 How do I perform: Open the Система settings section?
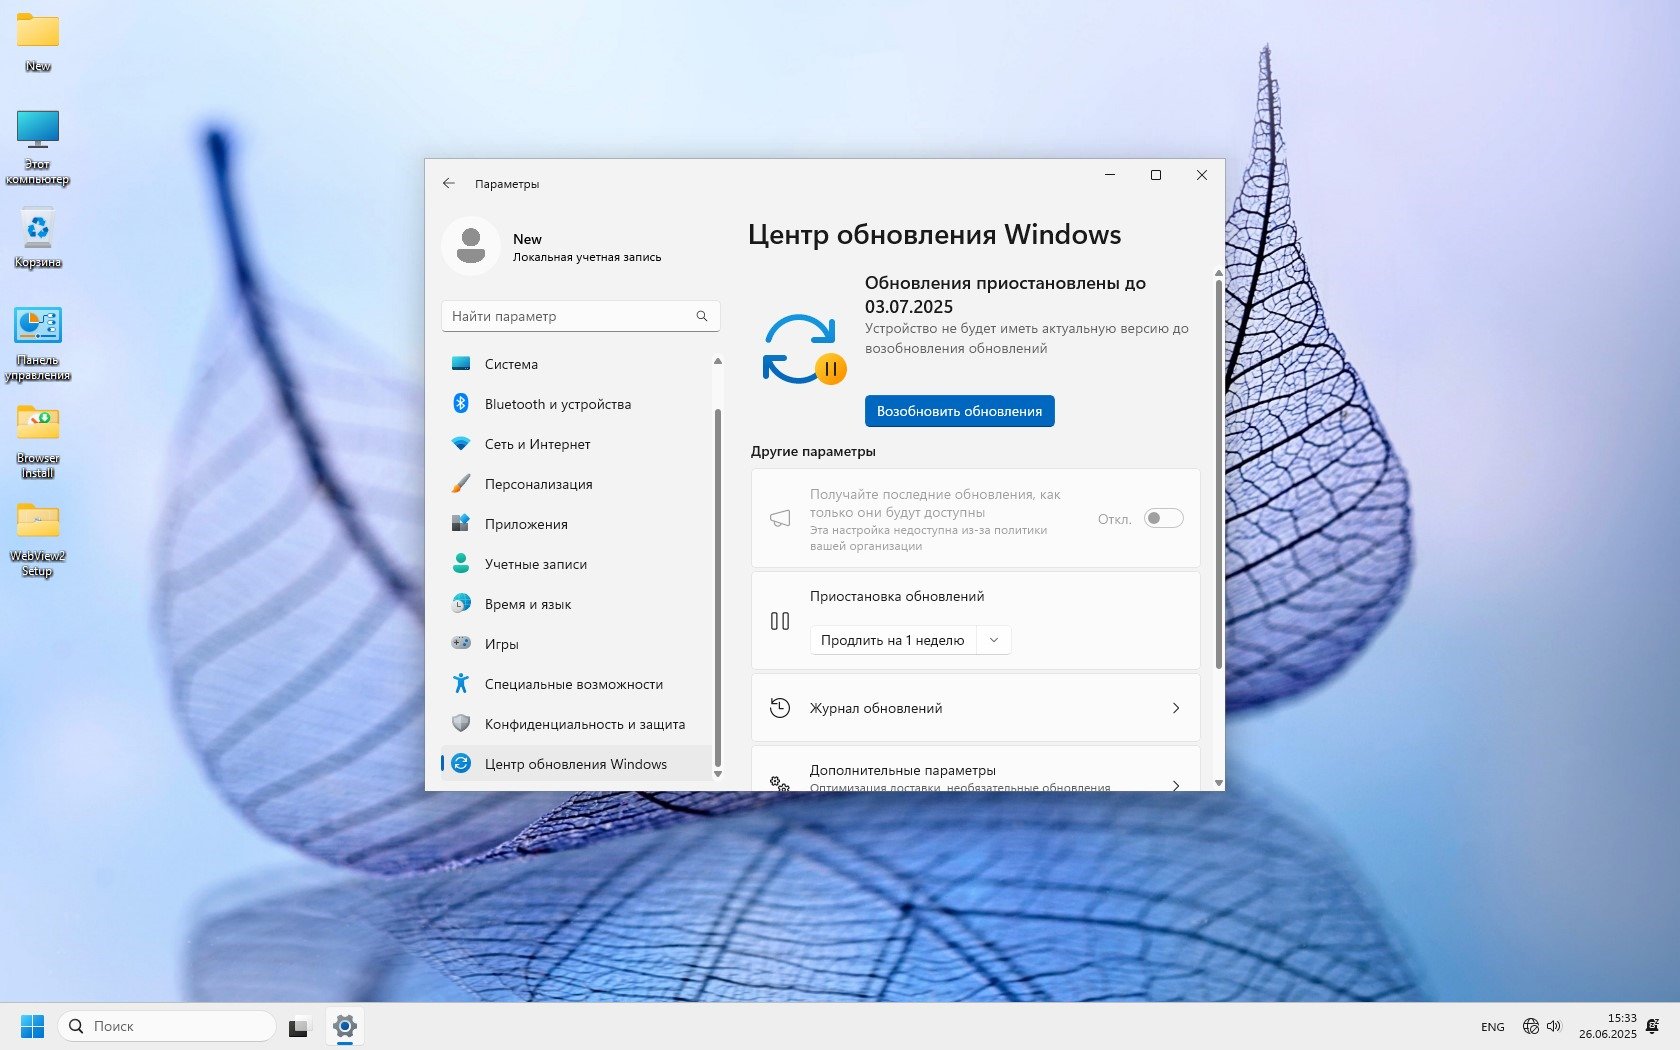point(576,364)
